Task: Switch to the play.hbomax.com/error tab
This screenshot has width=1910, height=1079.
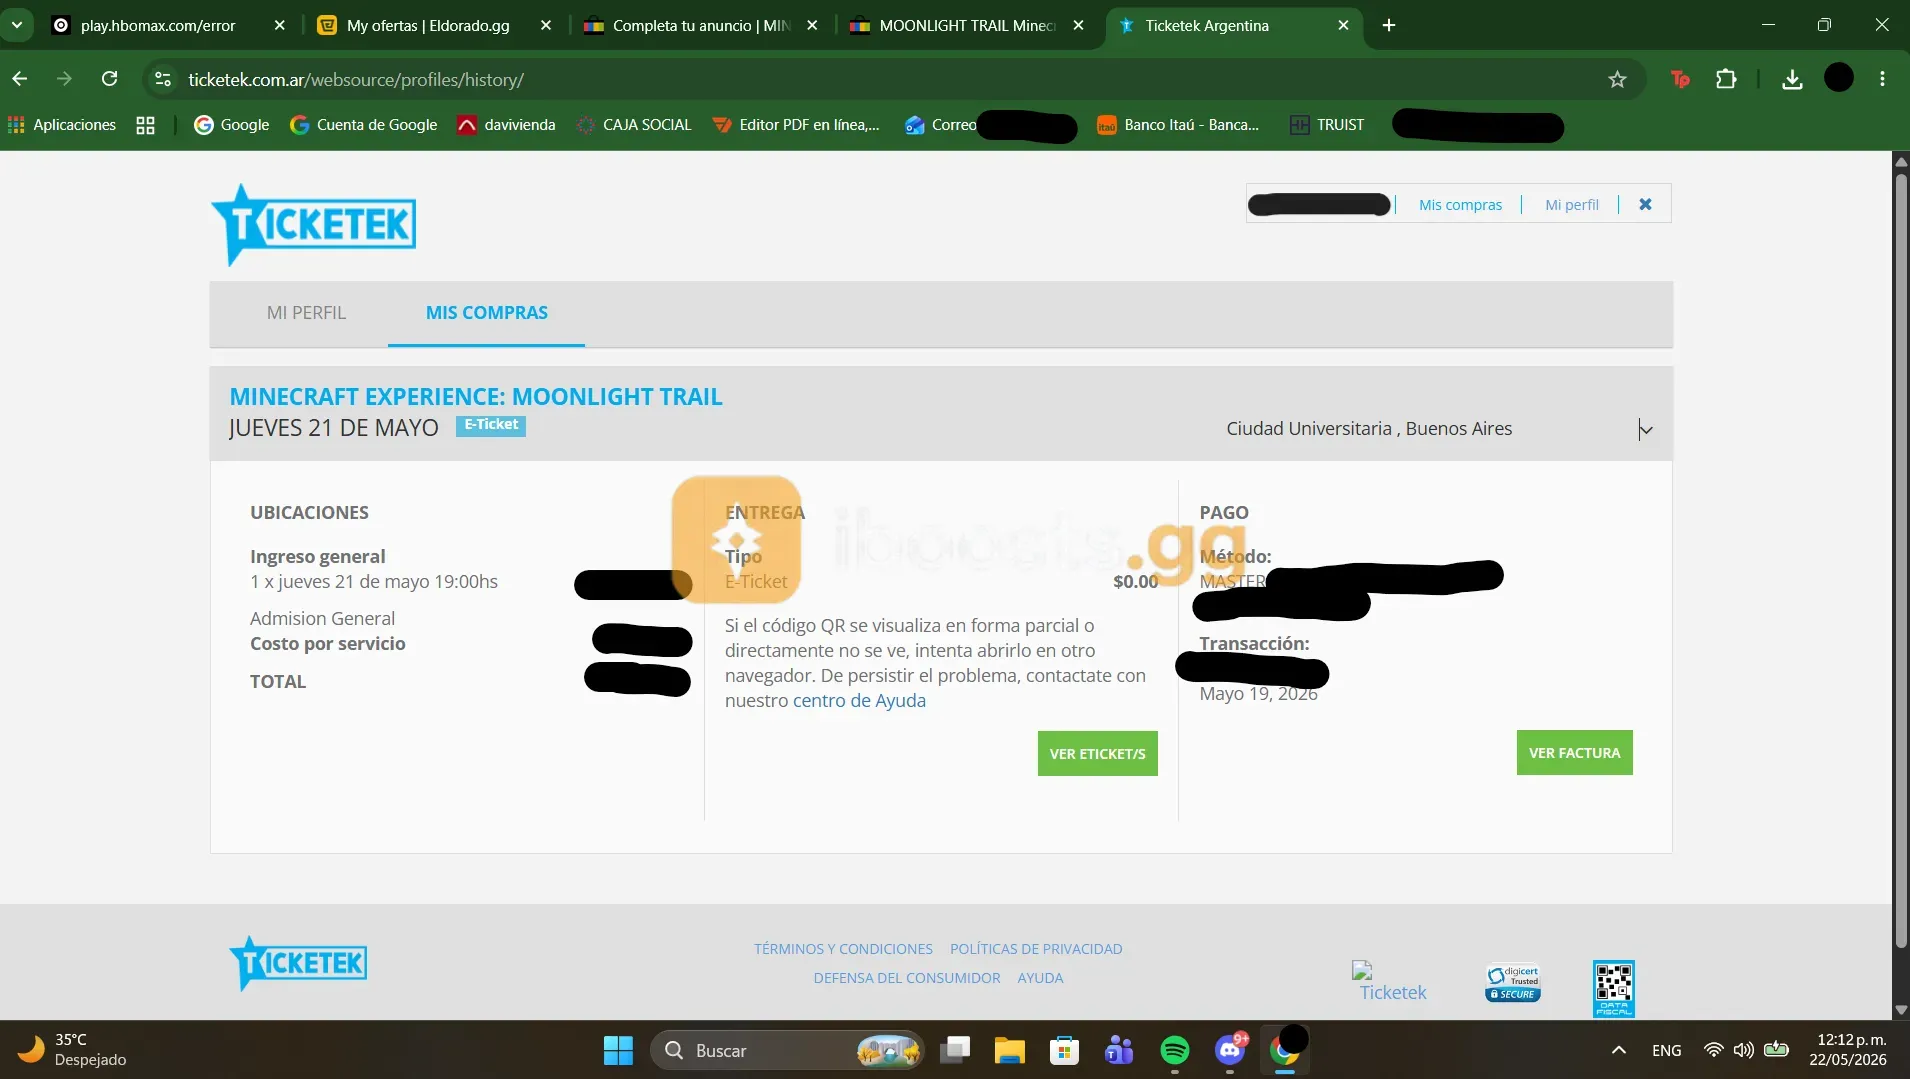Action: (x=158, y=26)
